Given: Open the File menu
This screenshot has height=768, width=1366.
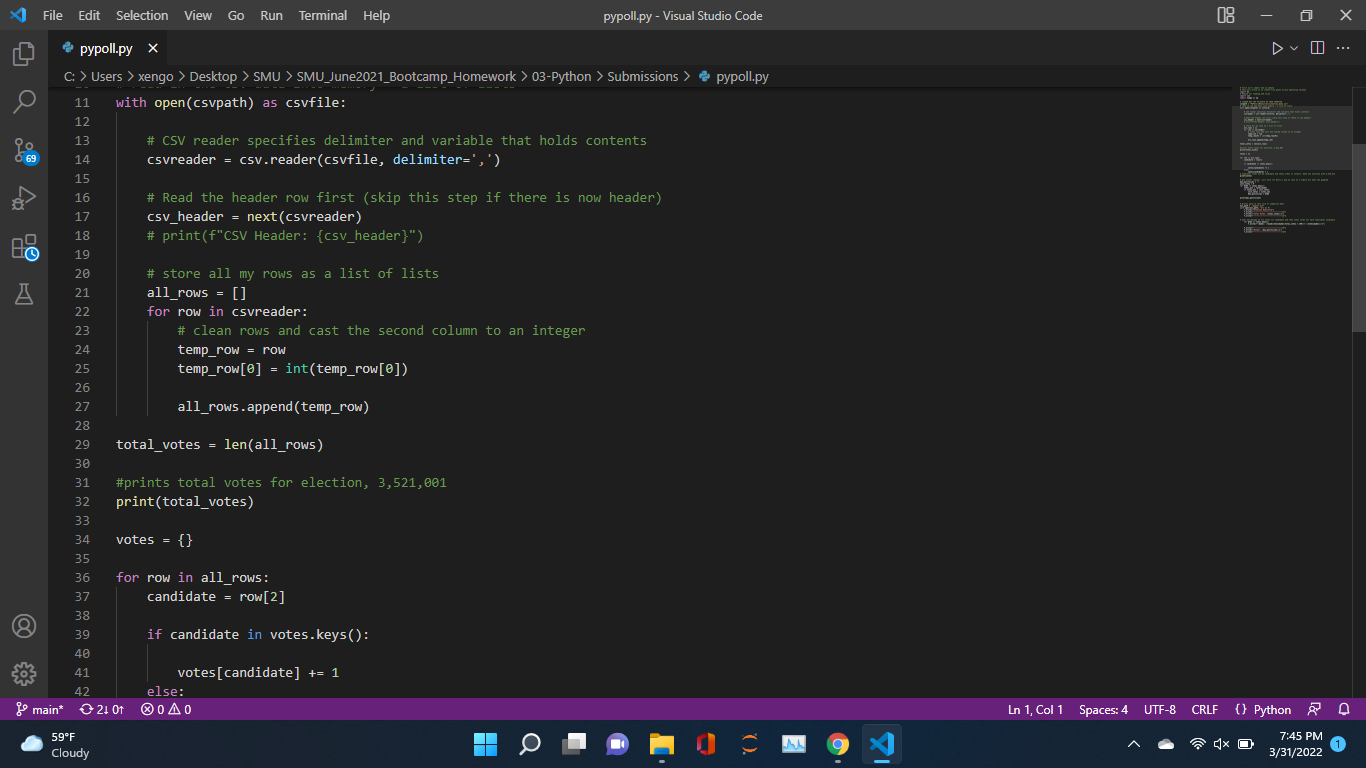Looking at the screenshot, I should coord(53,15).
